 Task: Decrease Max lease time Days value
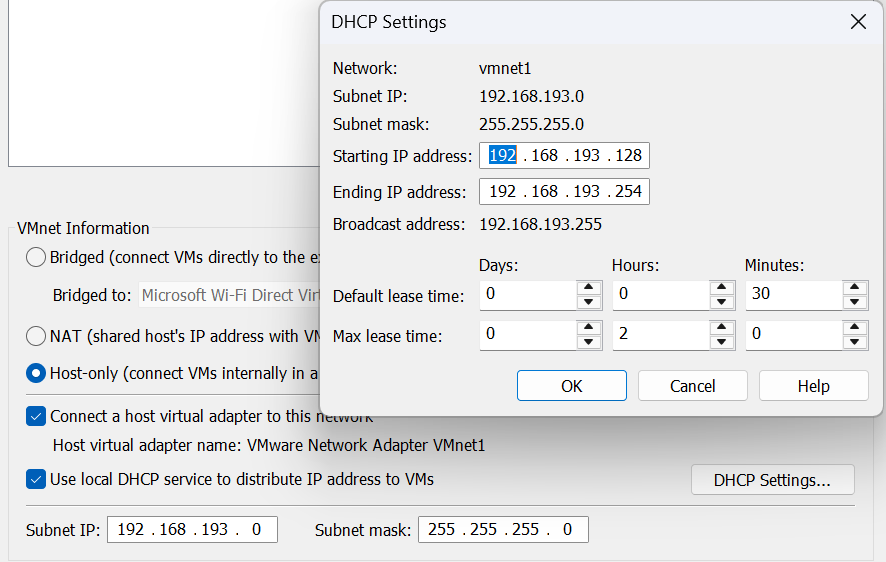click(588, 343)
